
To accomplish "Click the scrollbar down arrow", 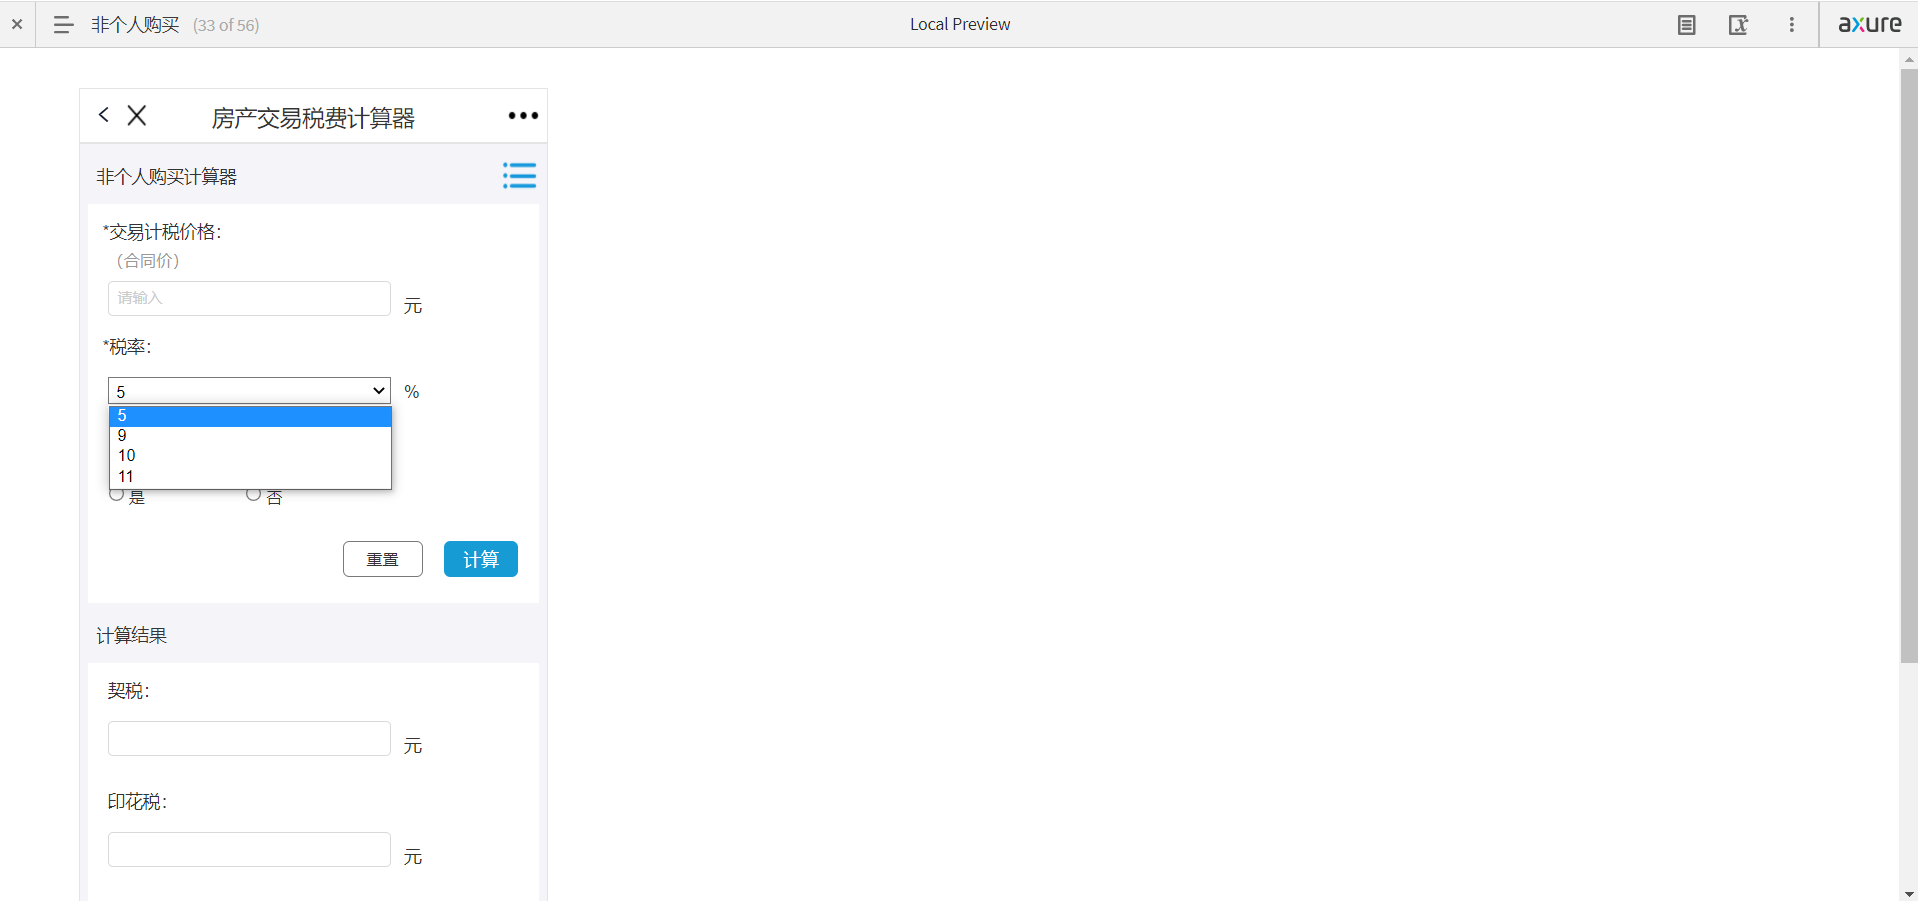I will click(1909, 893).
